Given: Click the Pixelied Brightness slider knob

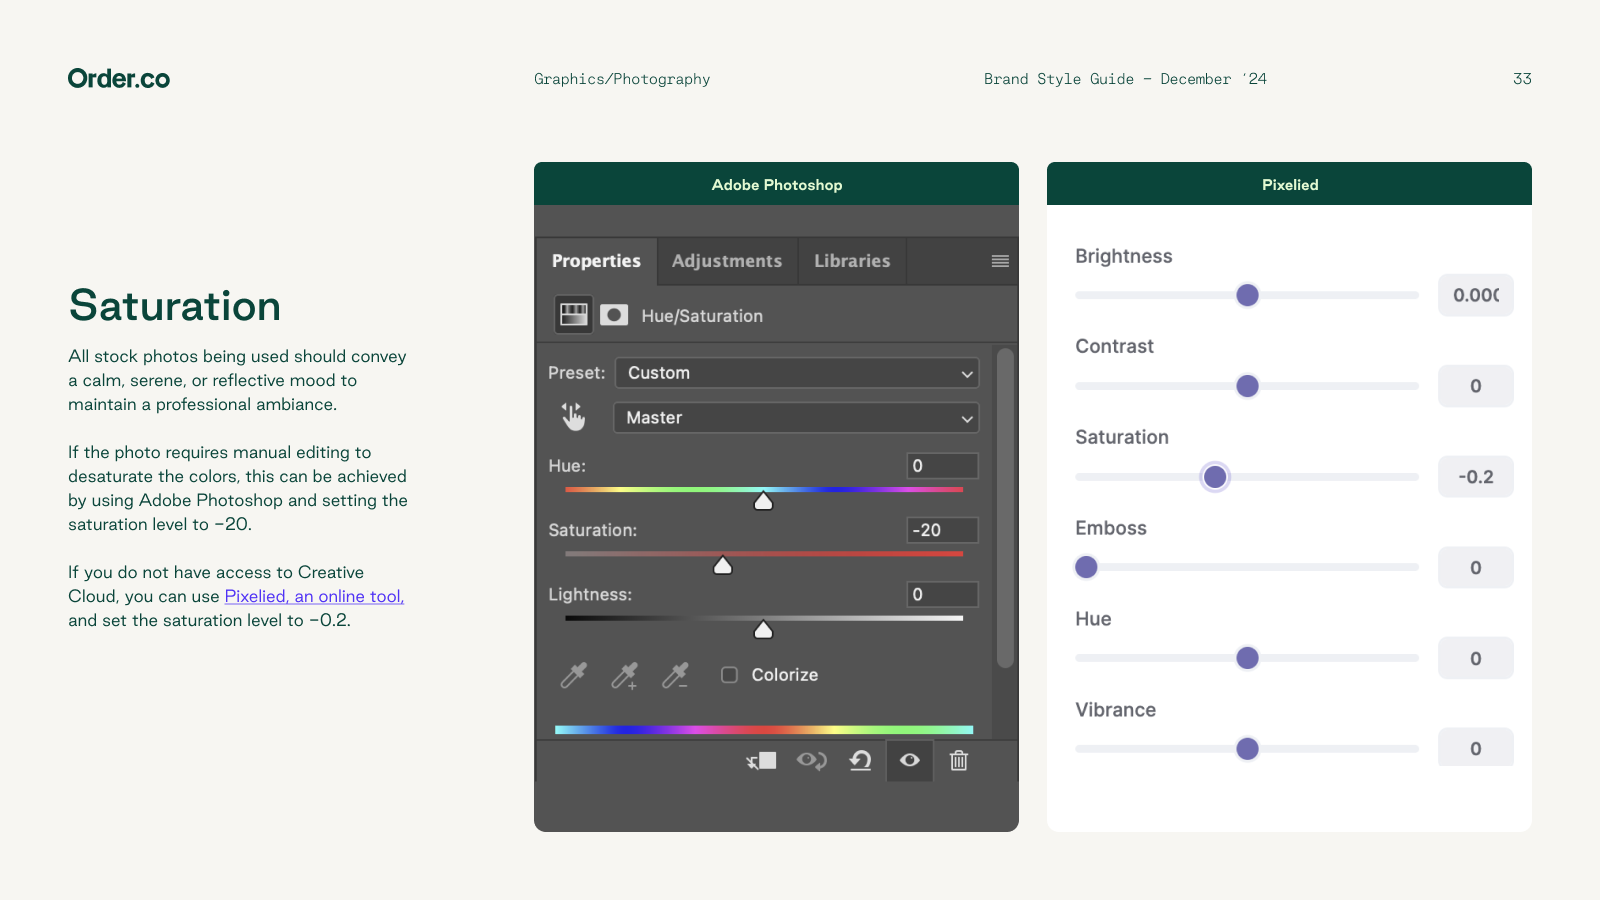Looking at the screenshot, I should (1247, 295).
